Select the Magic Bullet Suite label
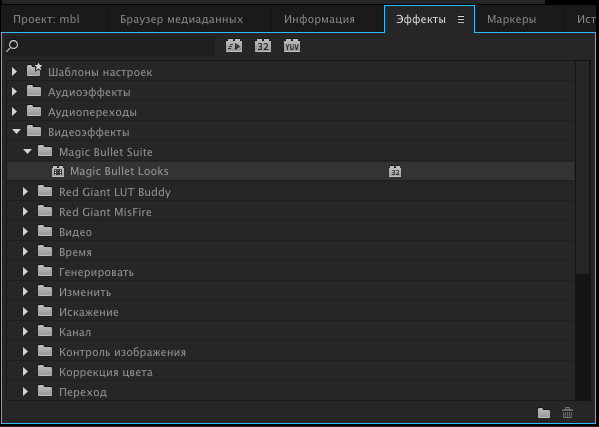This screenshot has height=427, width=599. click(x=106, y=152)
